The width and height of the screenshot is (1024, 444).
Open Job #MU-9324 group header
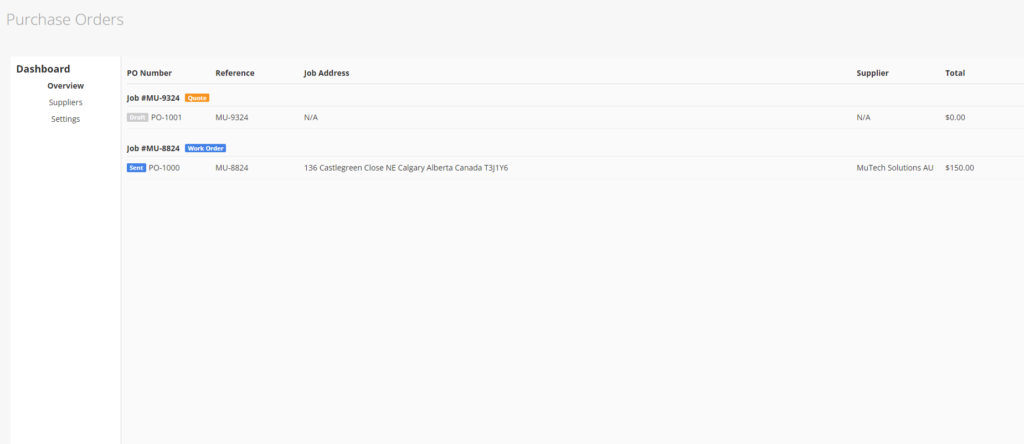(x=153, y=98)
